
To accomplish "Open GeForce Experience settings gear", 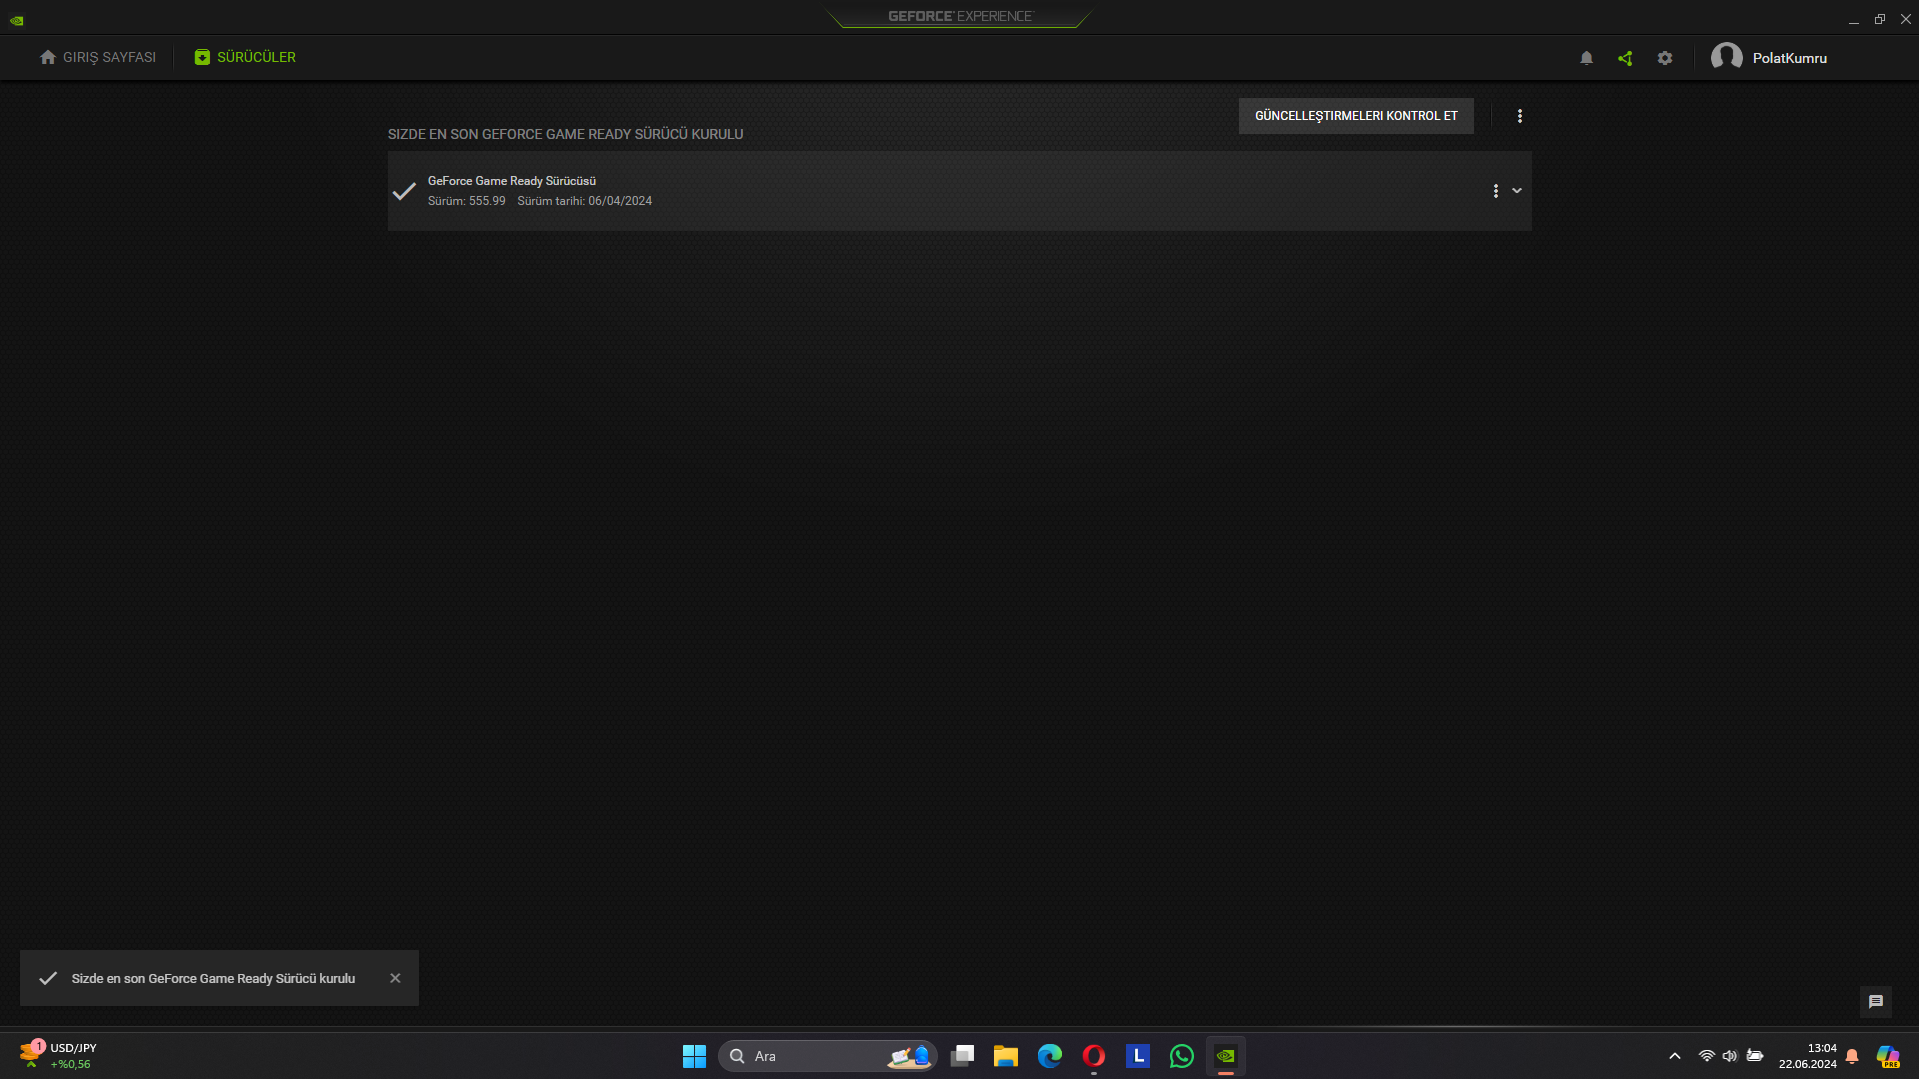I will pos(1665,58).
